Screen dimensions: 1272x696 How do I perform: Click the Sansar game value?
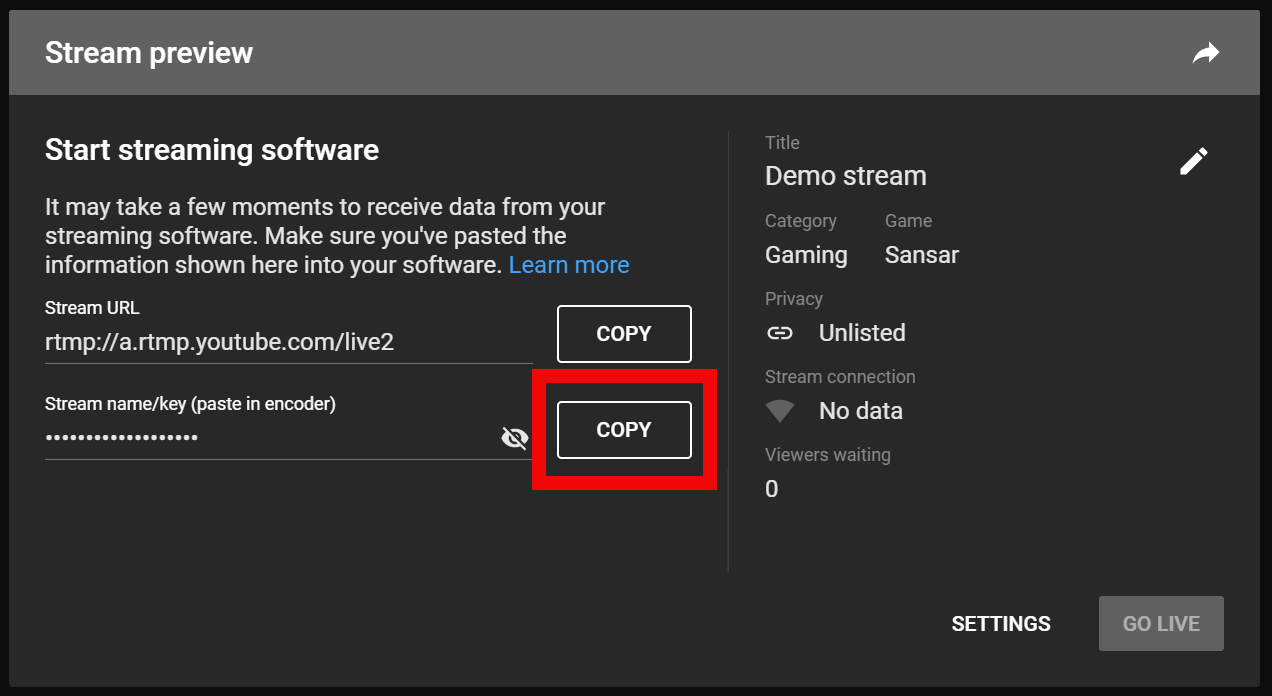[921, 255]
